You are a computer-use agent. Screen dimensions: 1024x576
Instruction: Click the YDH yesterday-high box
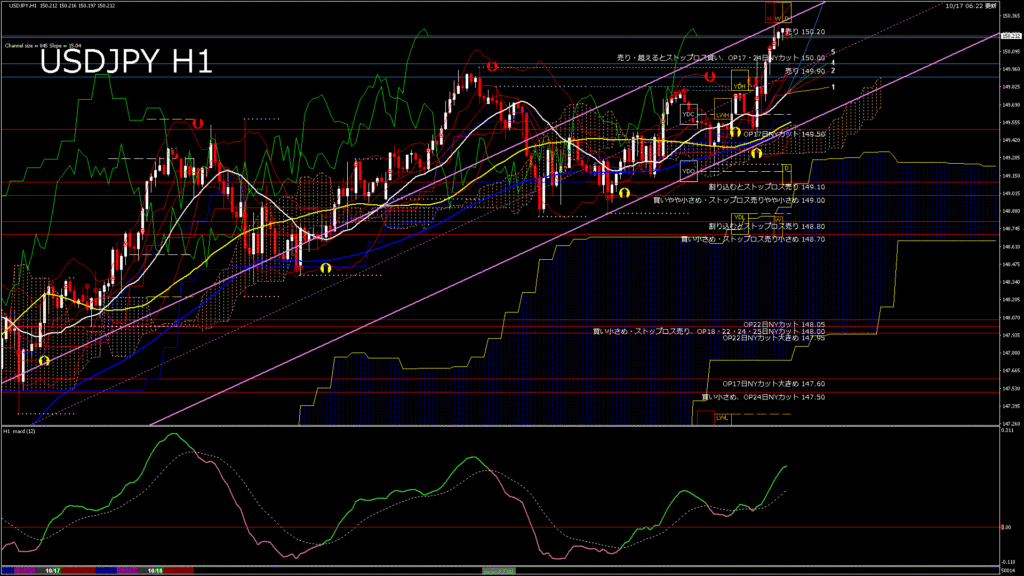(739, 81)
